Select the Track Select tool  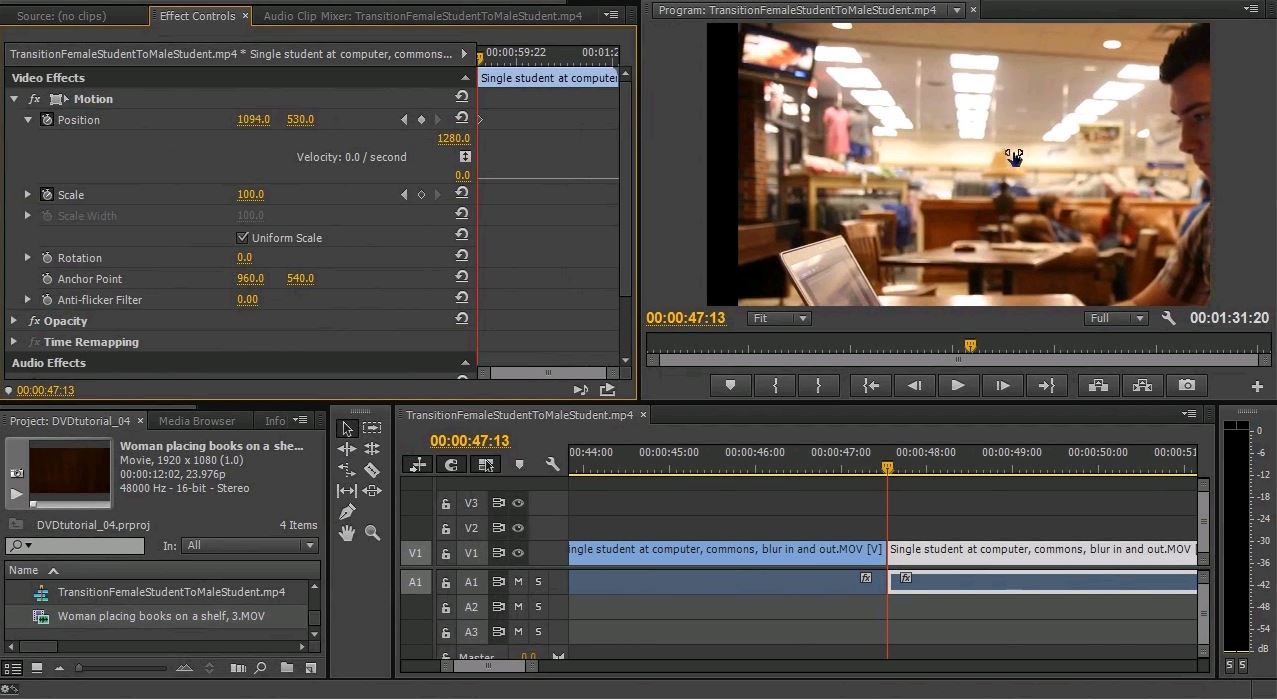[372, 428]
